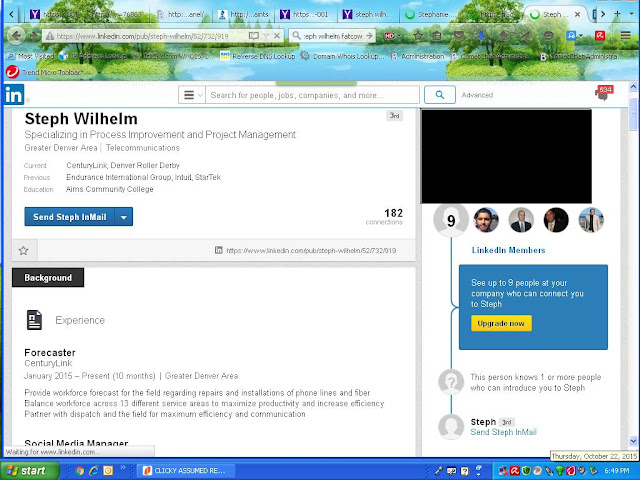This screenshot has width=640, height=480.
Task: Launch Internet Explorer from quick launch
Action: pyautogui.click(x=94, y=471)
